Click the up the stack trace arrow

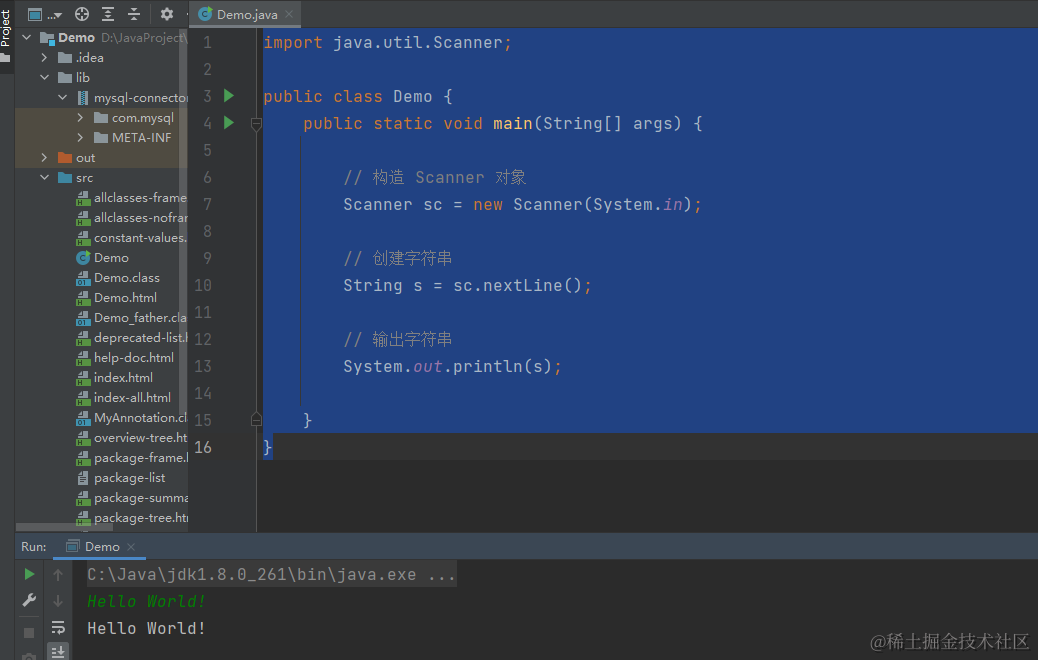[x=58, y=575]
